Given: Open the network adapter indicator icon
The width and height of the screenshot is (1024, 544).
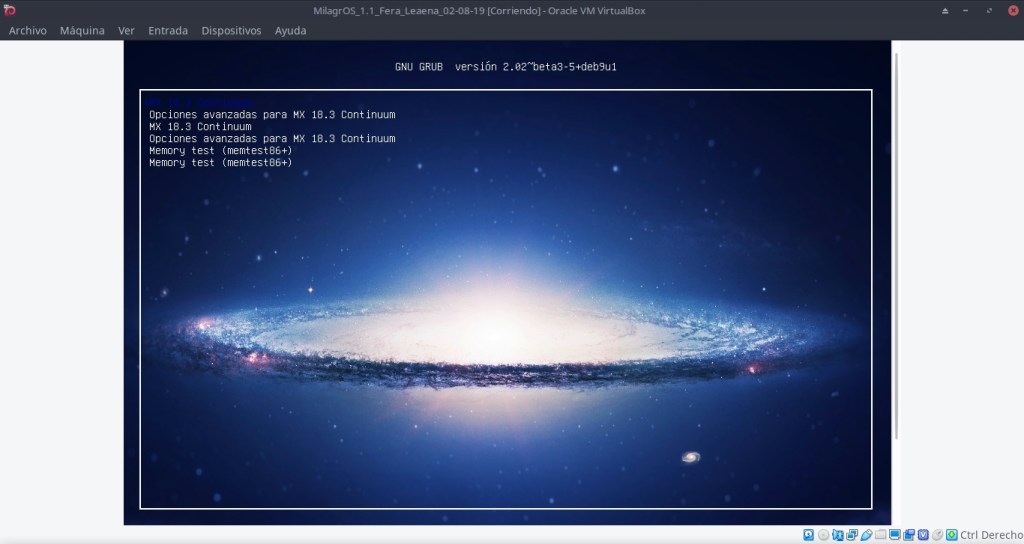Looking at the screenshot, I should click(x=838, y=535).
